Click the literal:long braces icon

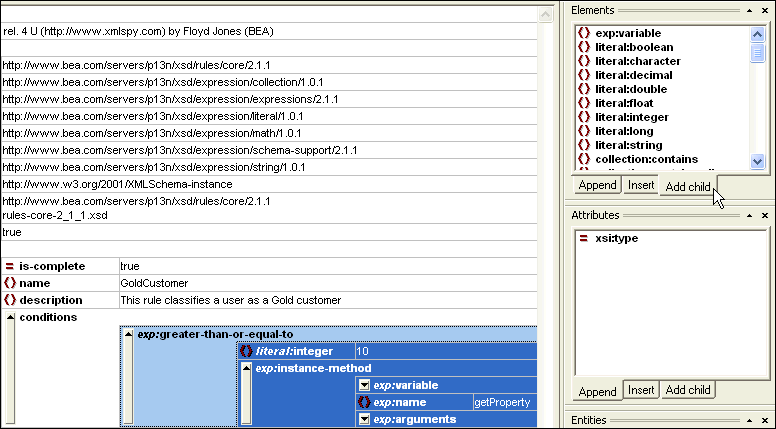(x=584, y=131)
